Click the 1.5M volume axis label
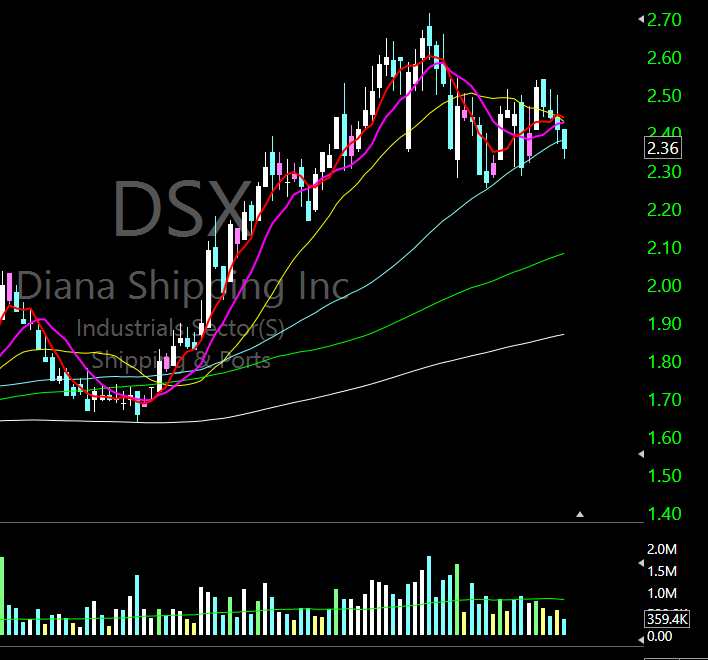This screenshot has width=708, height=660. [x=662, y=571]
